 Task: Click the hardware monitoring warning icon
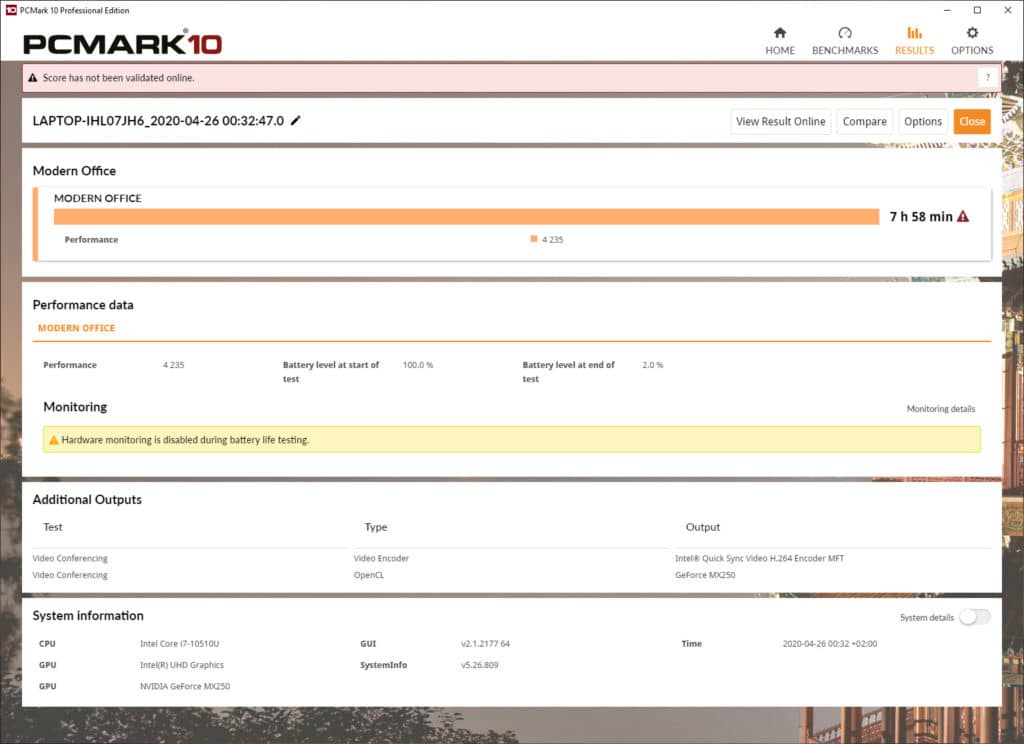pyautogui.click(x=54, y=440)
